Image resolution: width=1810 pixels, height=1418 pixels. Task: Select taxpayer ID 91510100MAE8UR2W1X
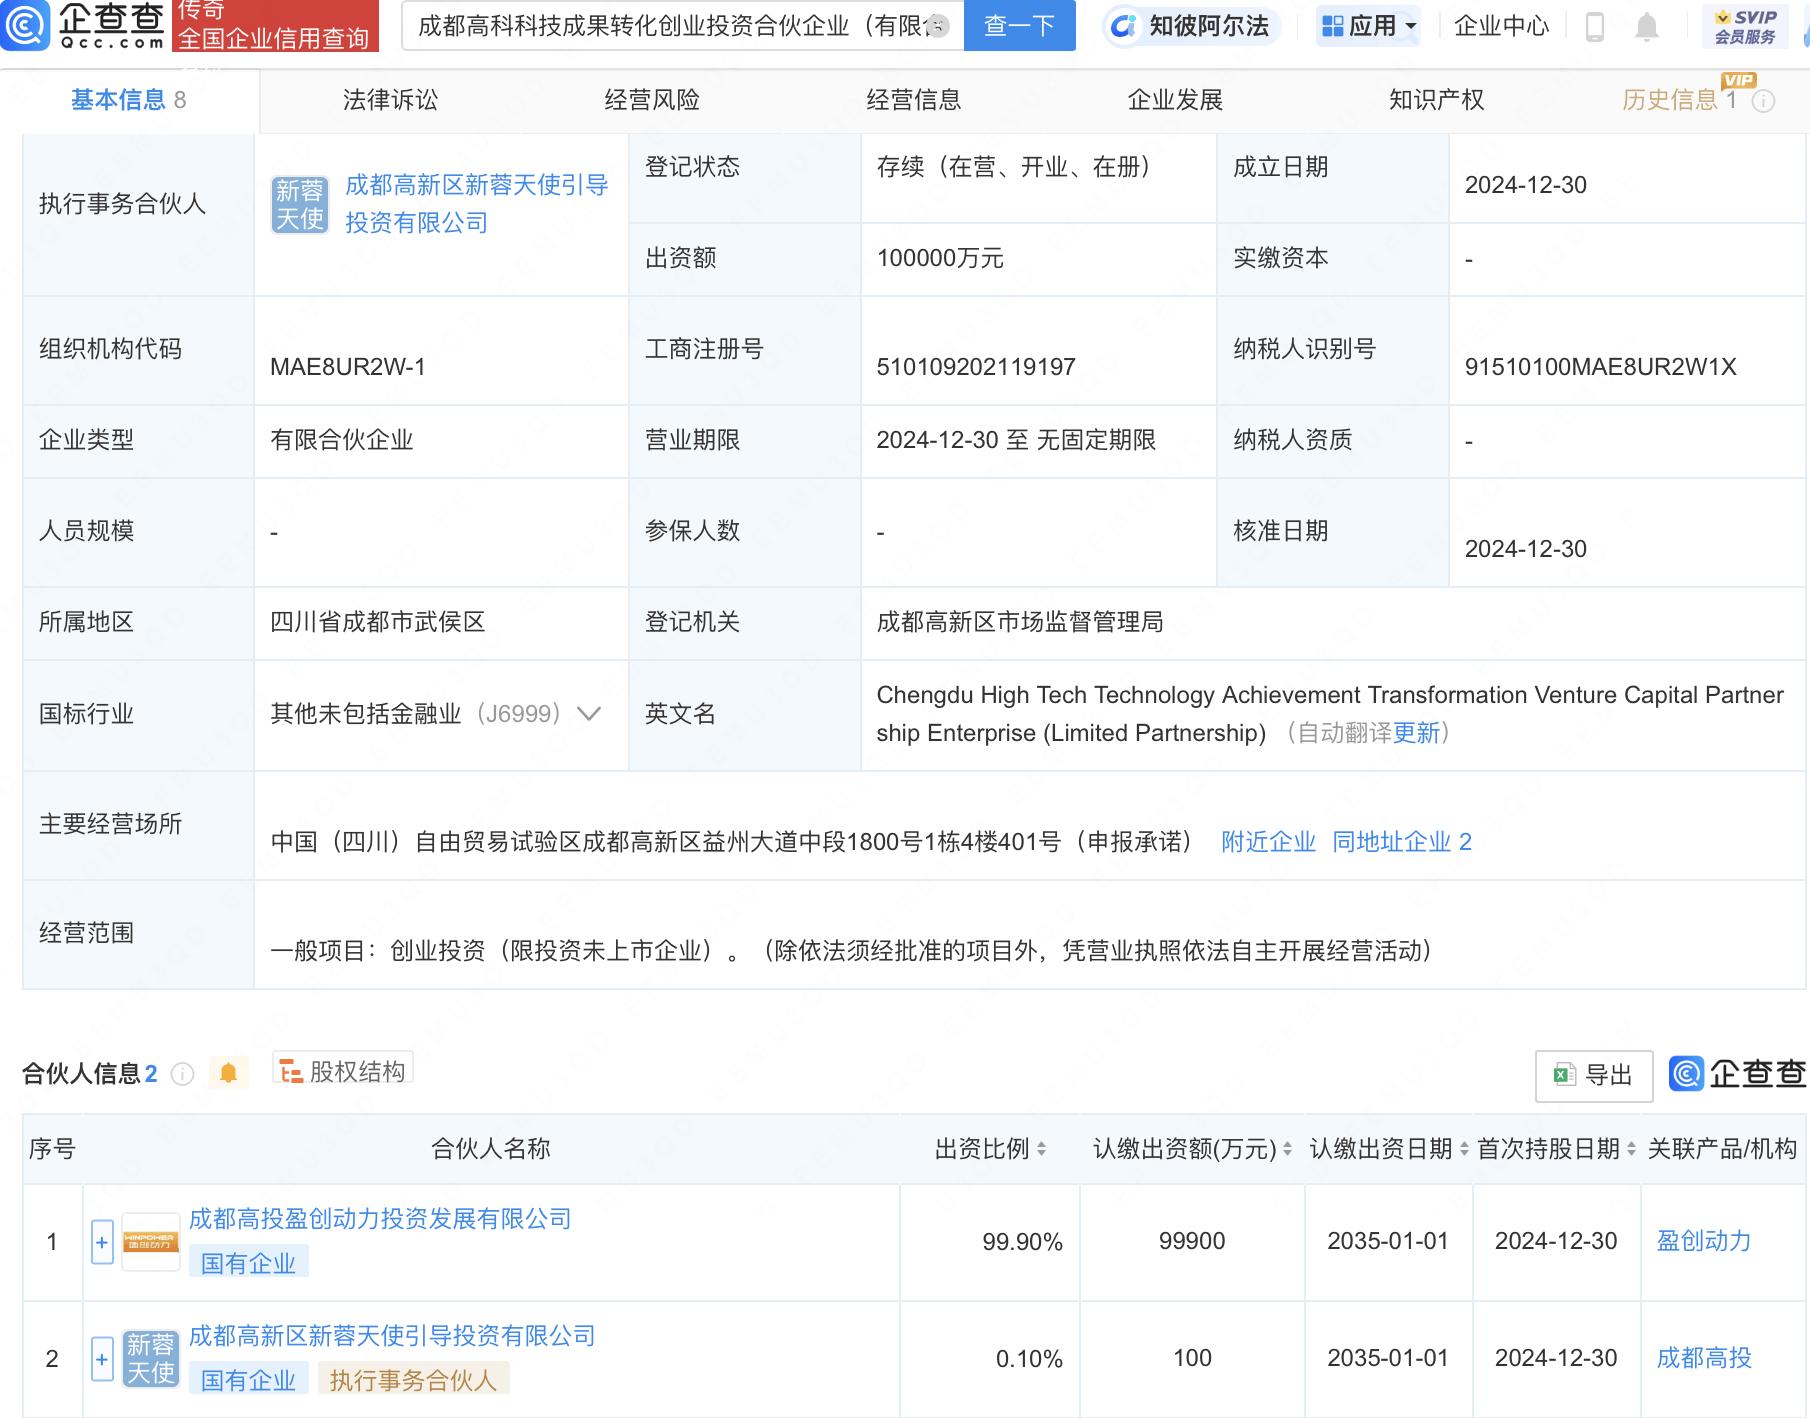(1600, 367)
